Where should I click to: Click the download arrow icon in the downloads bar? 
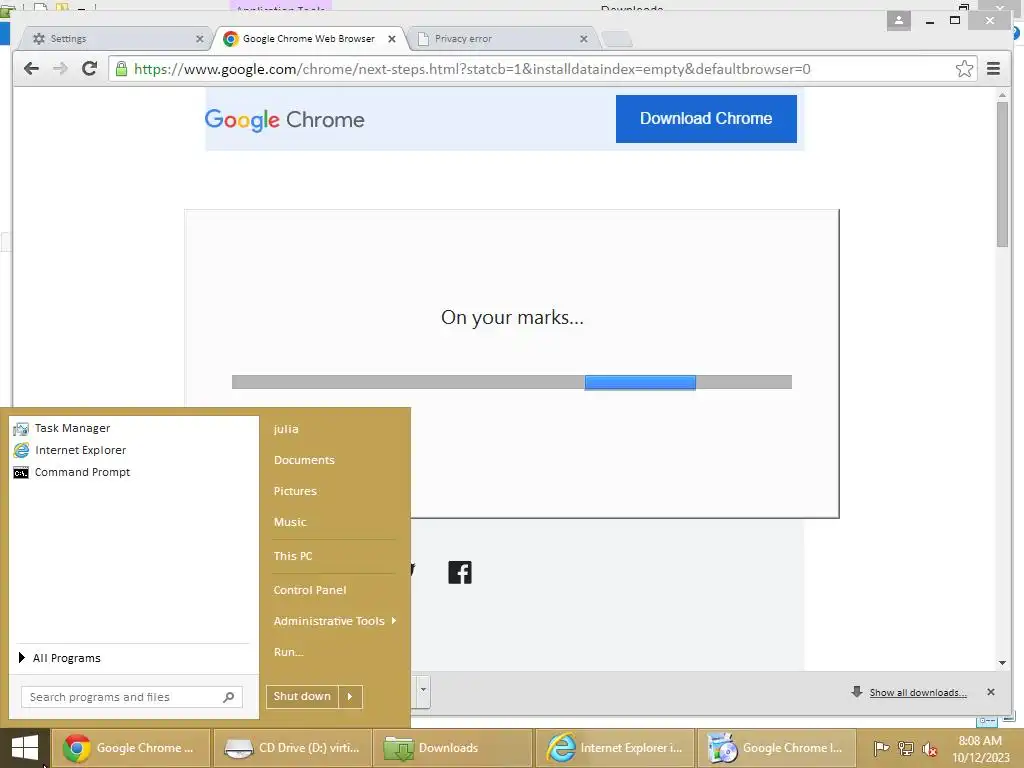pyautogui.click(x=857, y=692)
